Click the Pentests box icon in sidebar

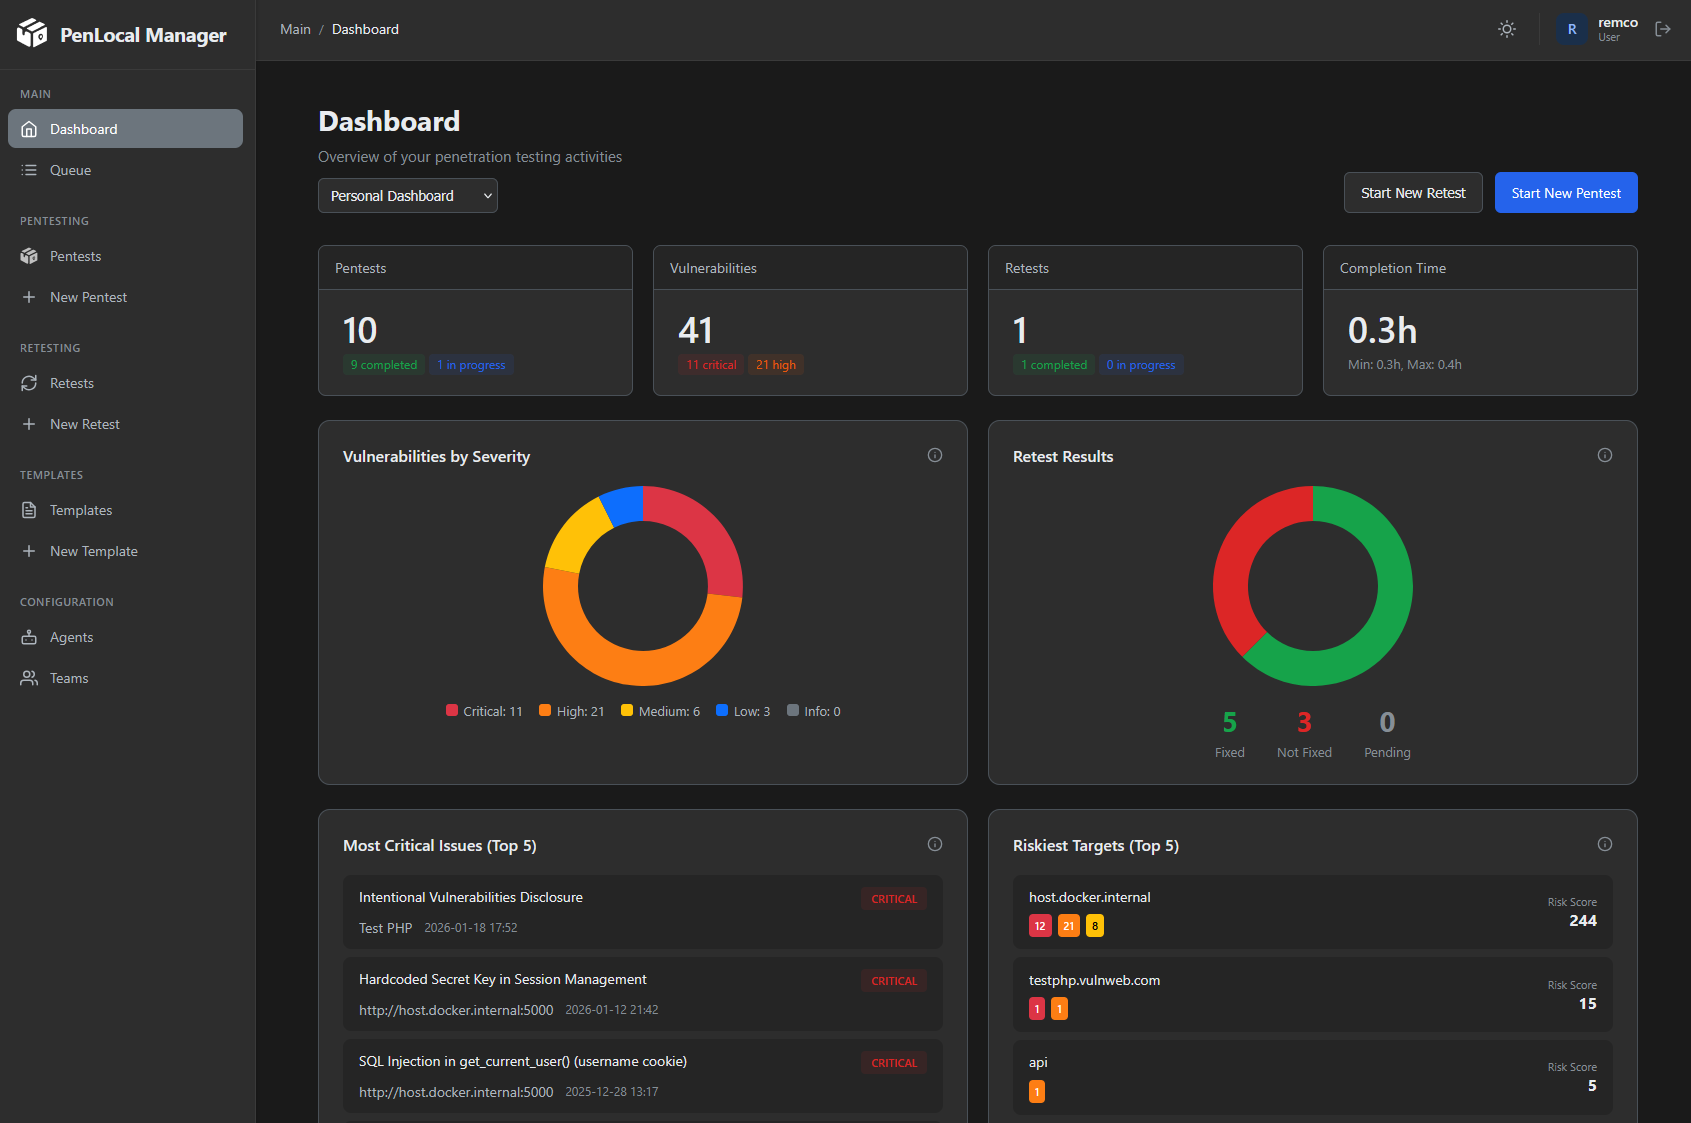pos(29,256)
